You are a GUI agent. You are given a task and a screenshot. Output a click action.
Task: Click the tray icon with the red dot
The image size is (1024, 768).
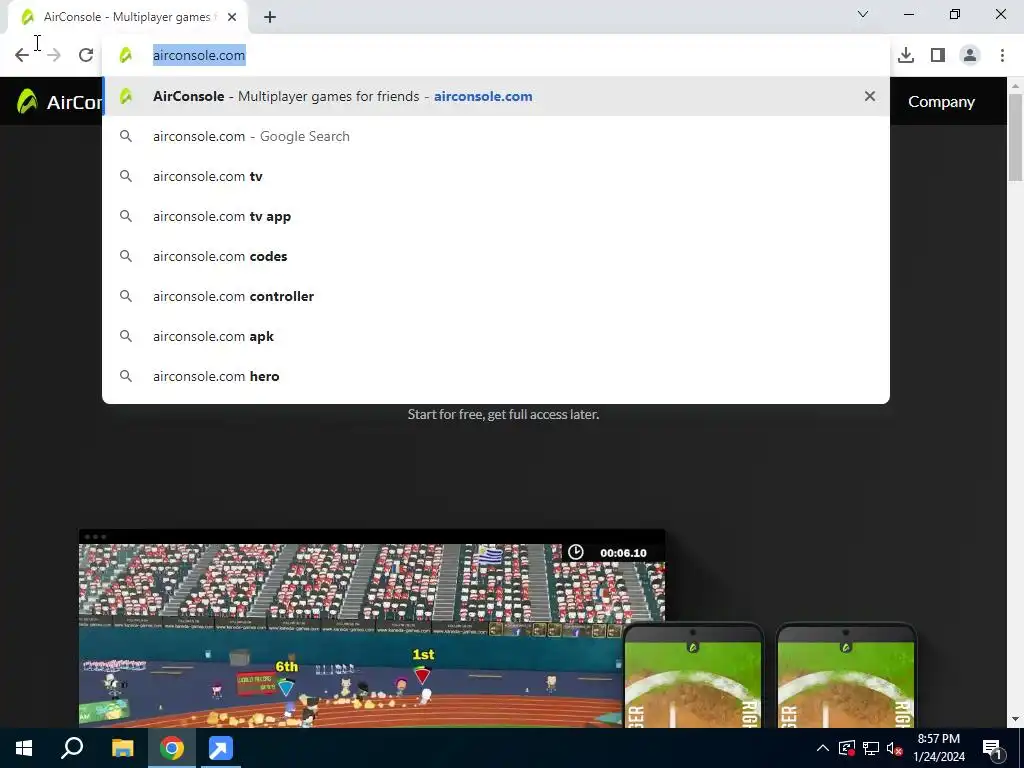point(847,748)
